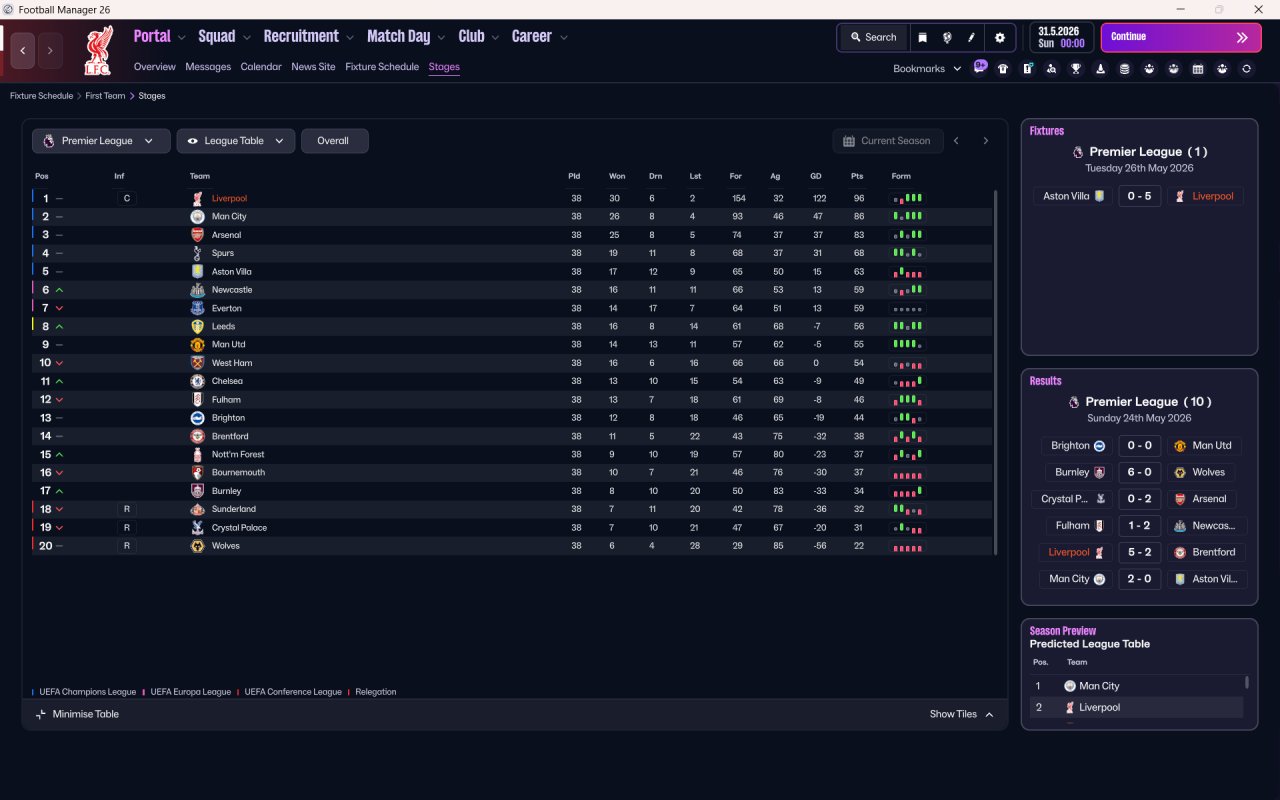Expand the Recruitment menu chevron
The image size is (1280, 800).
[x=350, y=38]
